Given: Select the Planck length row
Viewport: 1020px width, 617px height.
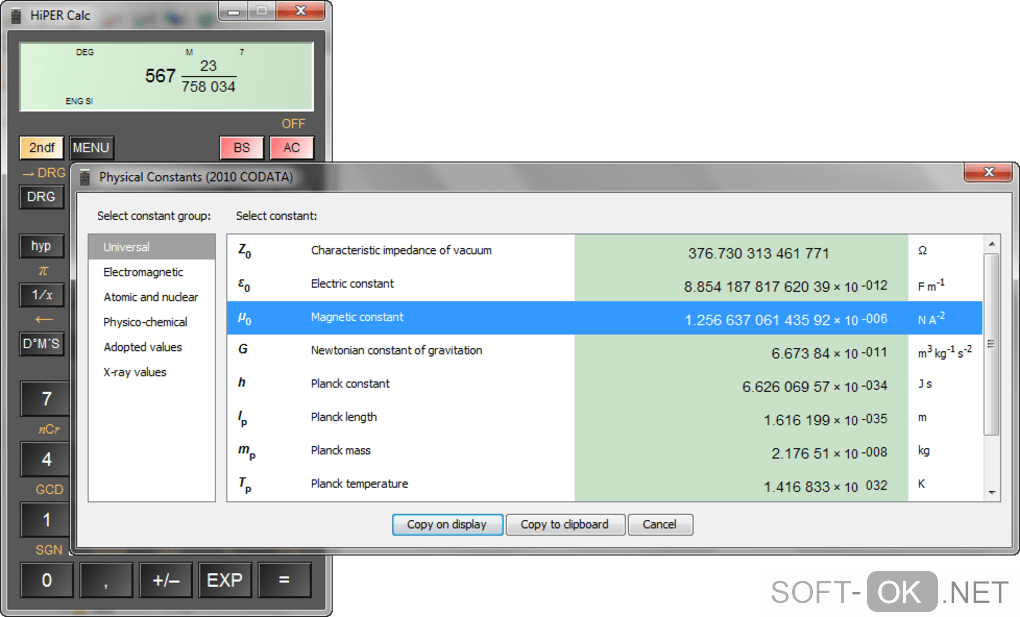Looking at the screenshot, I should pyautogui.click(x=604, y=418).
